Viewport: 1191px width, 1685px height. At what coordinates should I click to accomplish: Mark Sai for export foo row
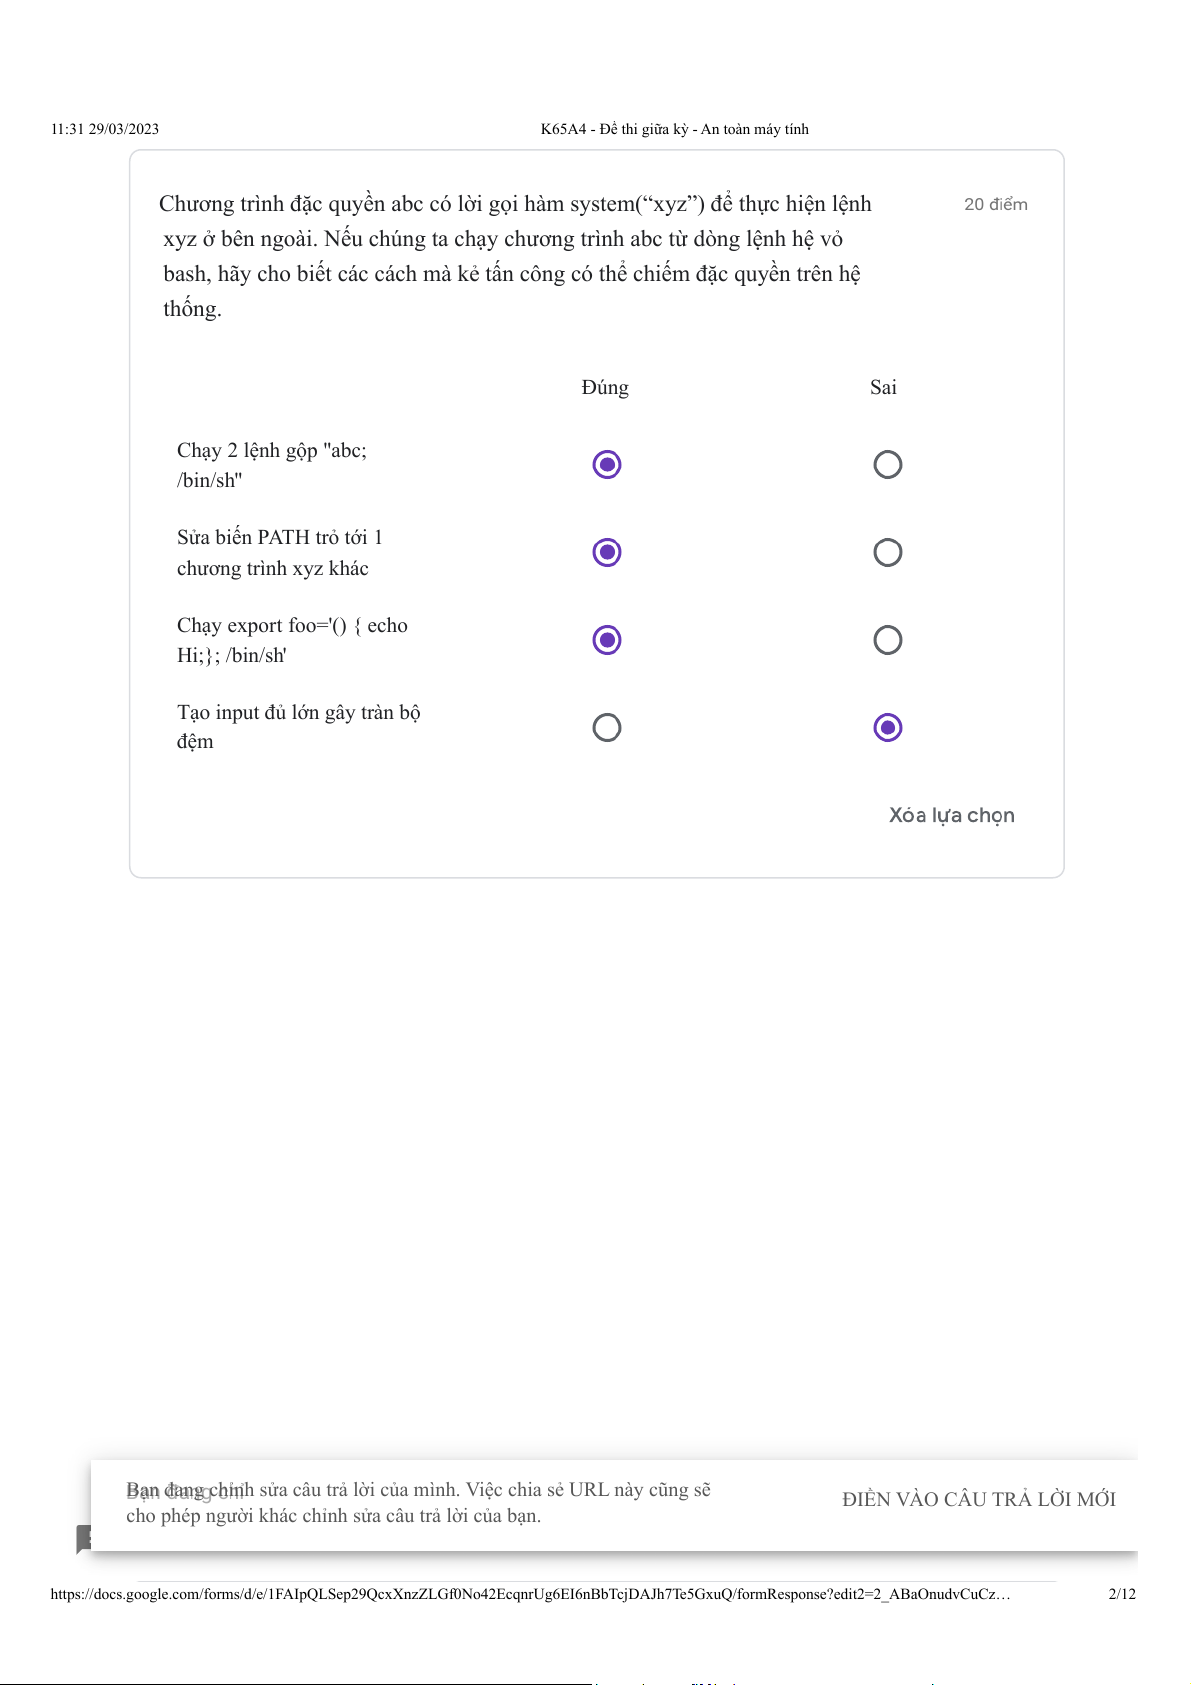[887, 640]
